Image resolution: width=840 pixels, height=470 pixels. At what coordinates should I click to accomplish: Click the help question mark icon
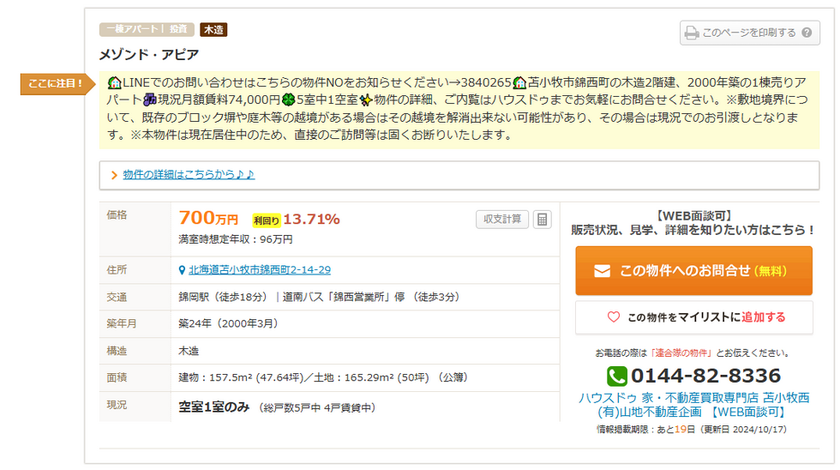pyautogui.click(x=806, y=33)
